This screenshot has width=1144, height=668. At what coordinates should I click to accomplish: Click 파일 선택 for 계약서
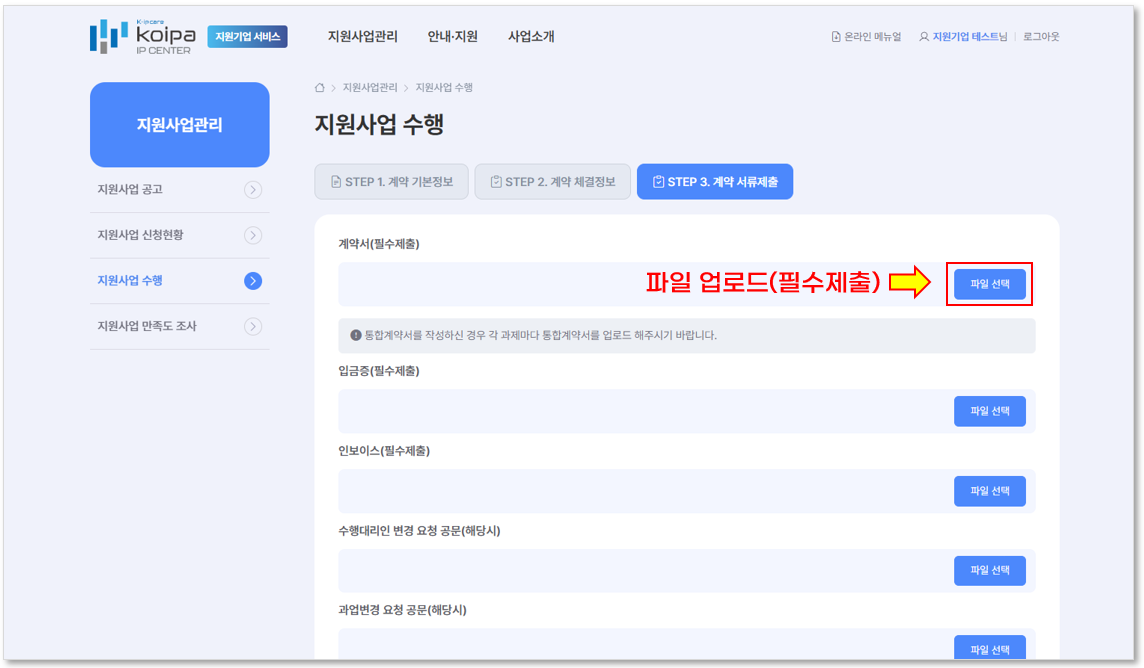pyautogui.click(x=989, y=284)
